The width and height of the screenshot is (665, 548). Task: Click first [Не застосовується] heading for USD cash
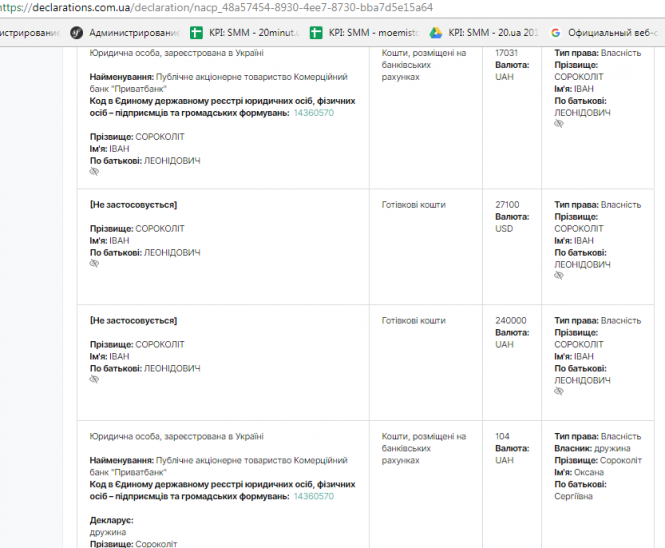coord(133,205)
